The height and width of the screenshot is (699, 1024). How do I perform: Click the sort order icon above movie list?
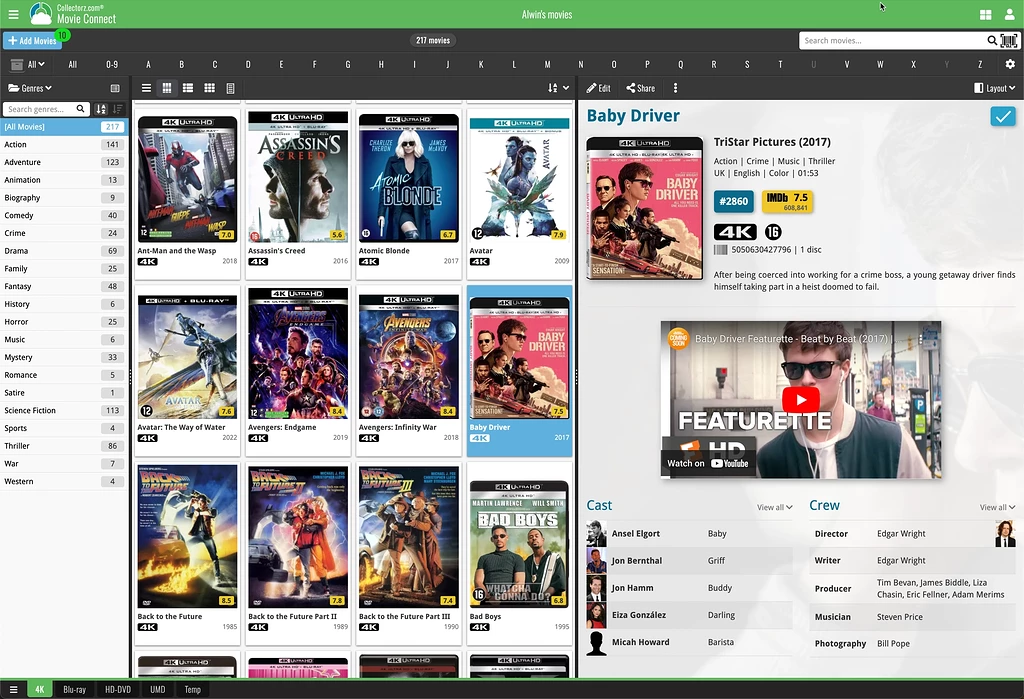pyautogui.click(x=553, y=88)
